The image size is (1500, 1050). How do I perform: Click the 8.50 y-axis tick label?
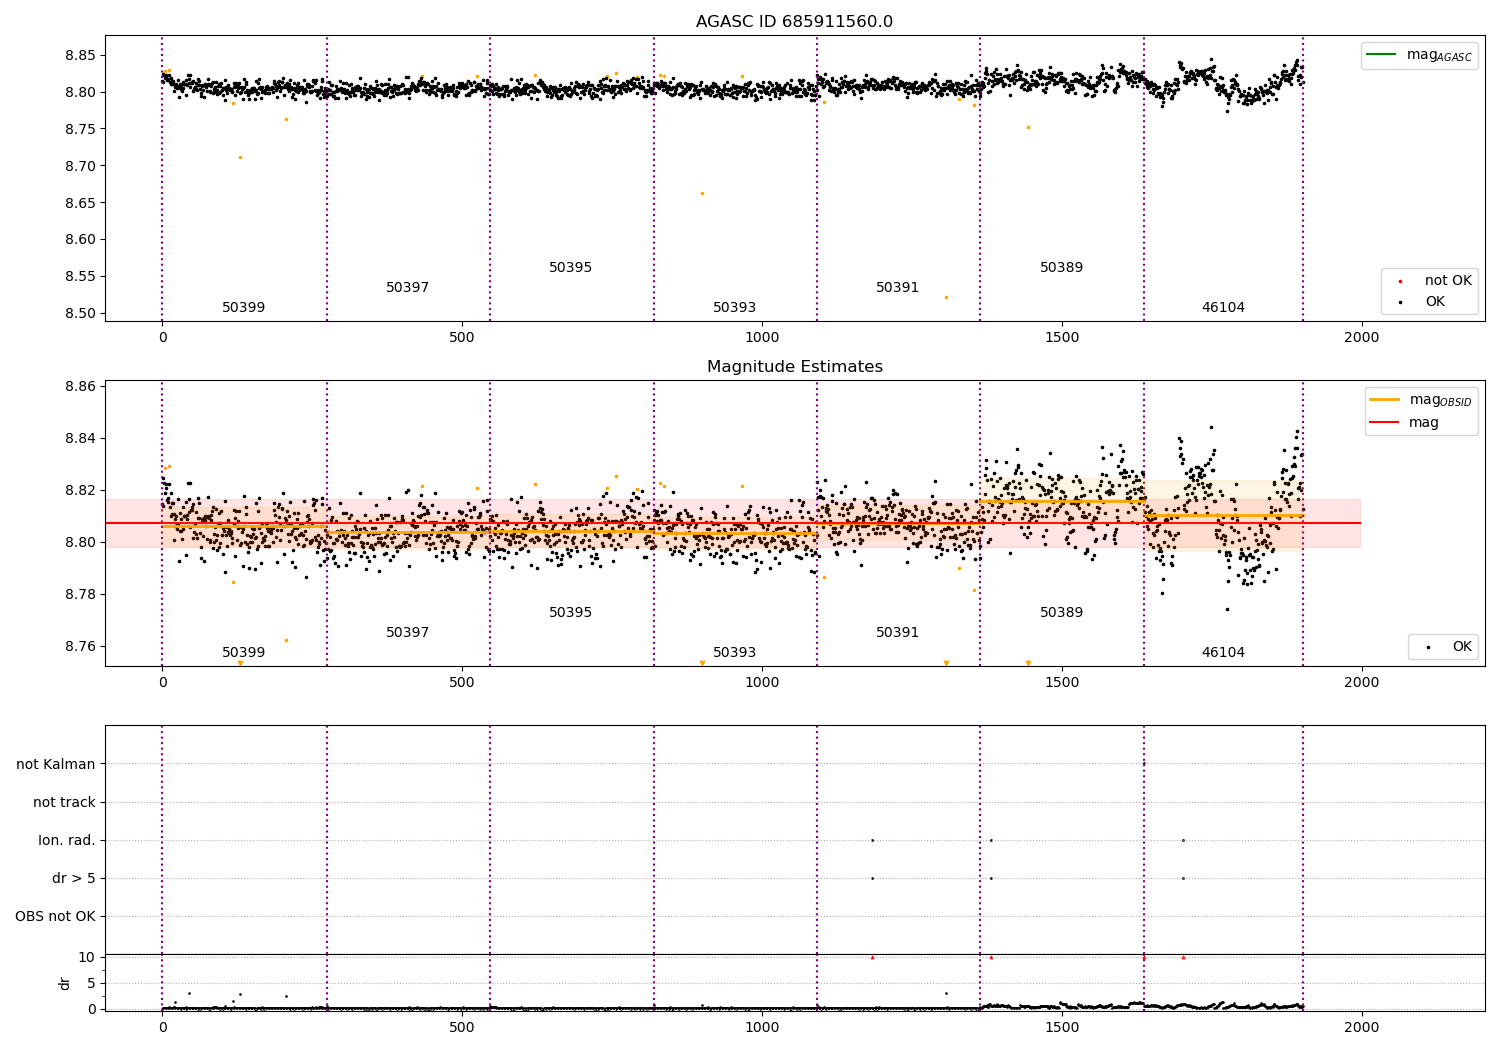click(80, 314)
